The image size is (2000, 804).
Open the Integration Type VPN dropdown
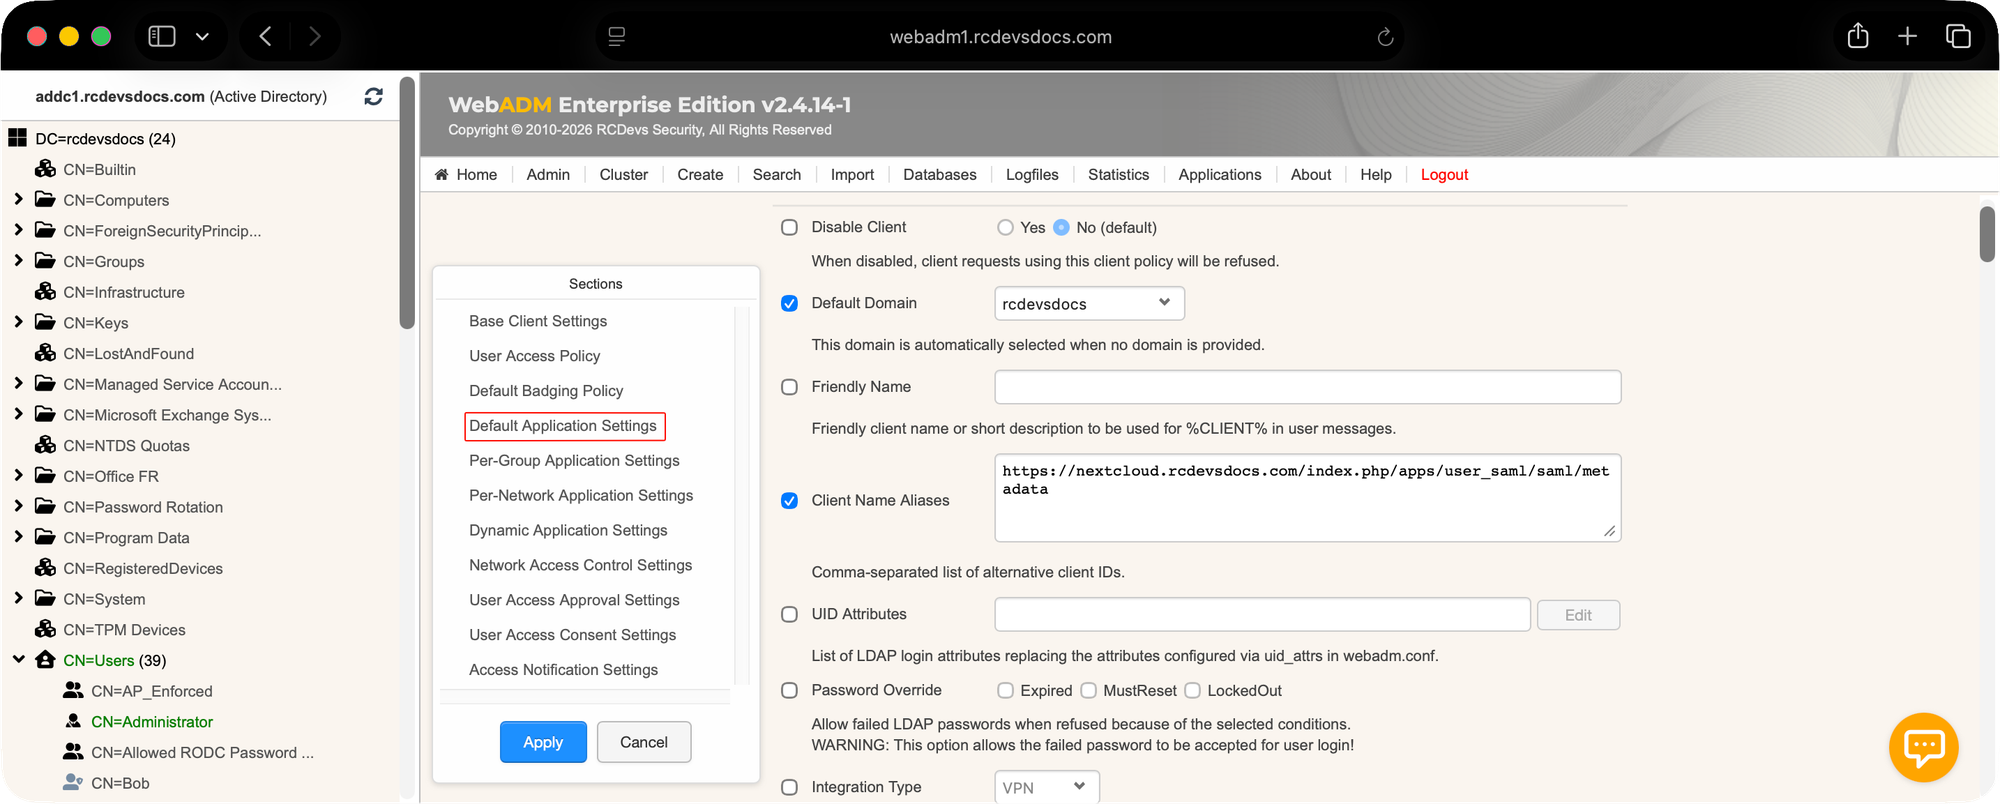pos(1046,787)
